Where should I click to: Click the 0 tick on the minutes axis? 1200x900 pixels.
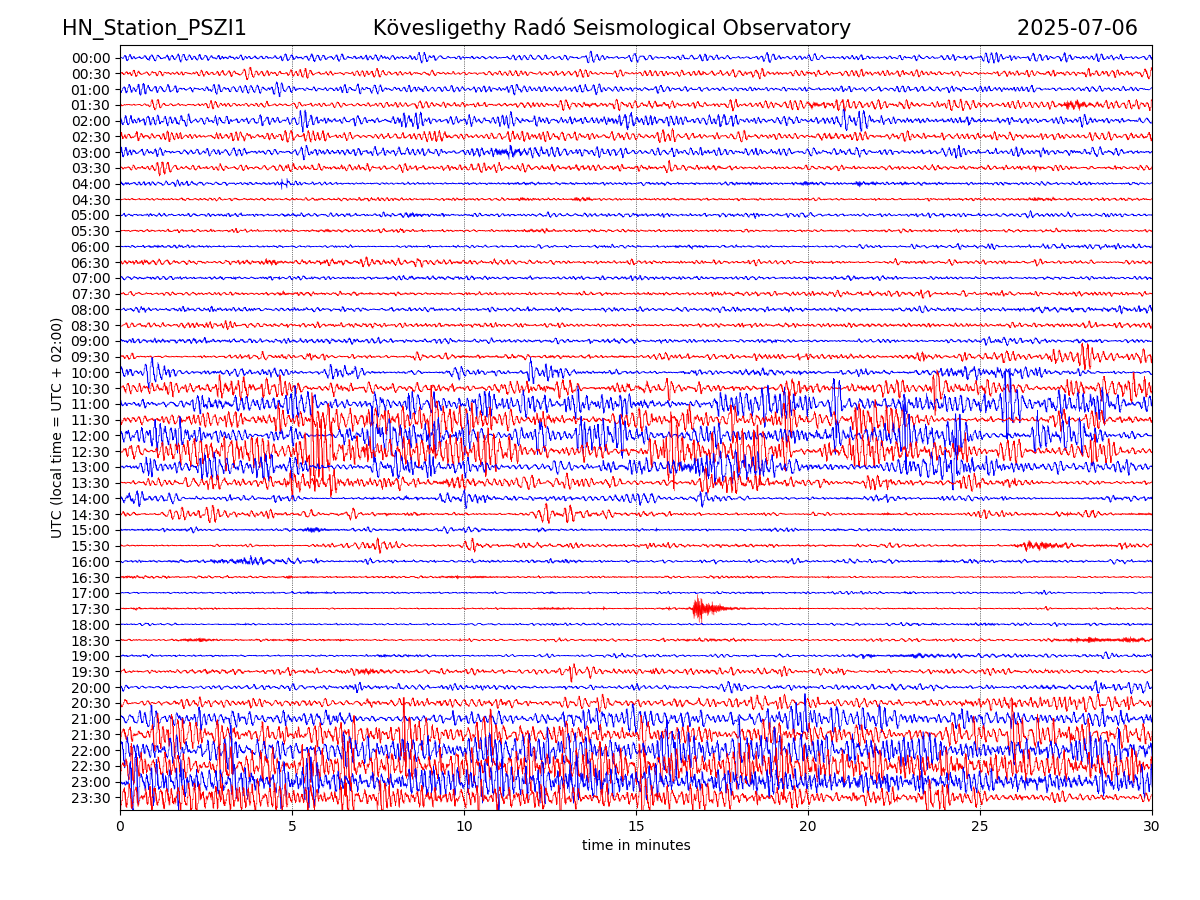coord(120,827)
